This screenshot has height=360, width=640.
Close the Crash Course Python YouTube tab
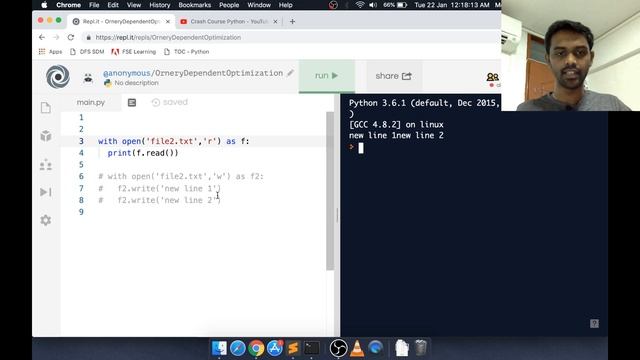tap(275, 22)
